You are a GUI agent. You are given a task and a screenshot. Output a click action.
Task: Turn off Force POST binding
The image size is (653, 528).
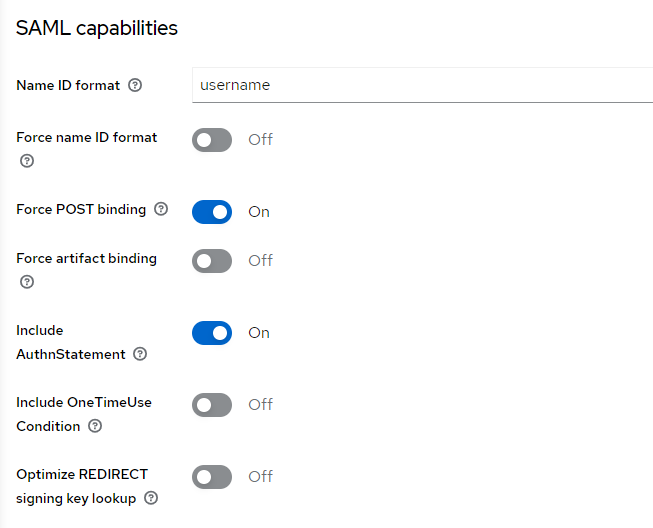coord(212,212)
